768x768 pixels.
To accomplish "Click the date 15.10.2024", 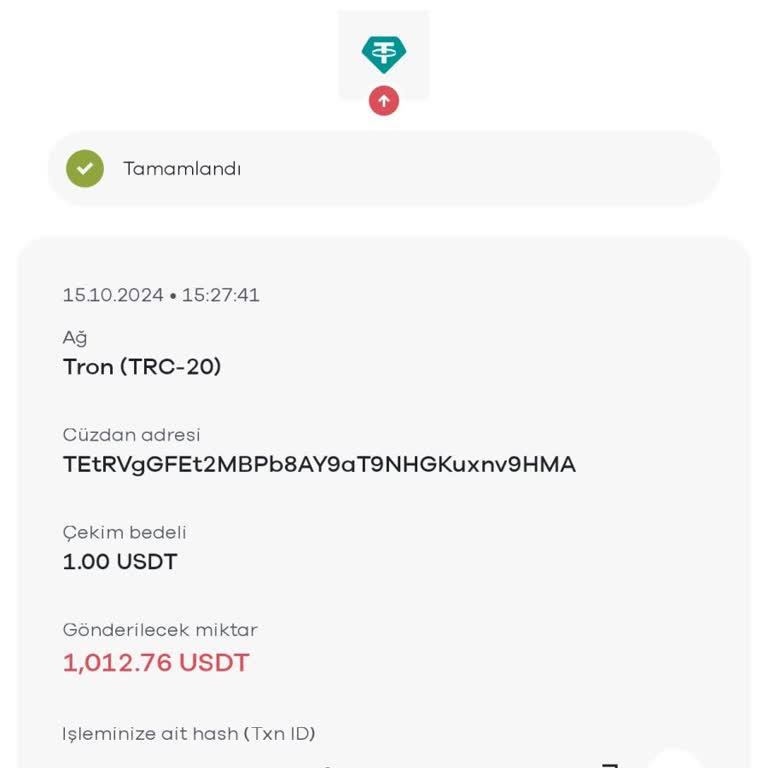I will coord(112,295).
